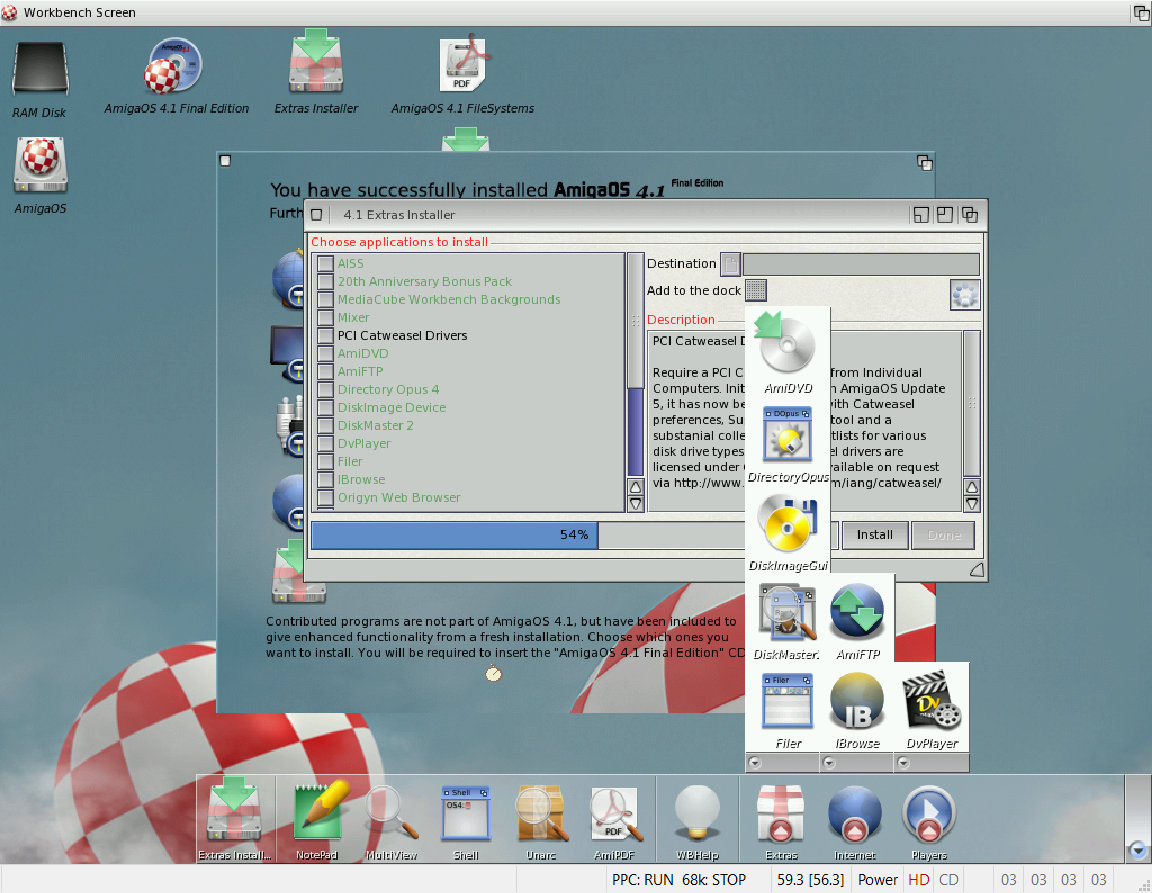Click the Done button
The image size is (1152, 893).
click(x=943, y=535)
